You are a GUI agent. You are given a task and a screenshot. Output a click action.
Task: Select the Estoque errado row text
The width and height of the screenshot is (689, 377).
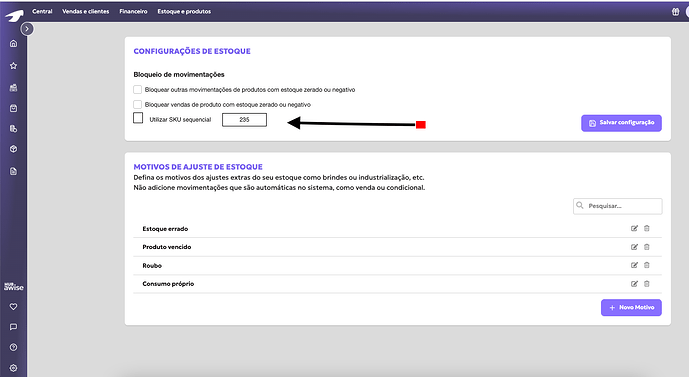[x=165, y=229]
